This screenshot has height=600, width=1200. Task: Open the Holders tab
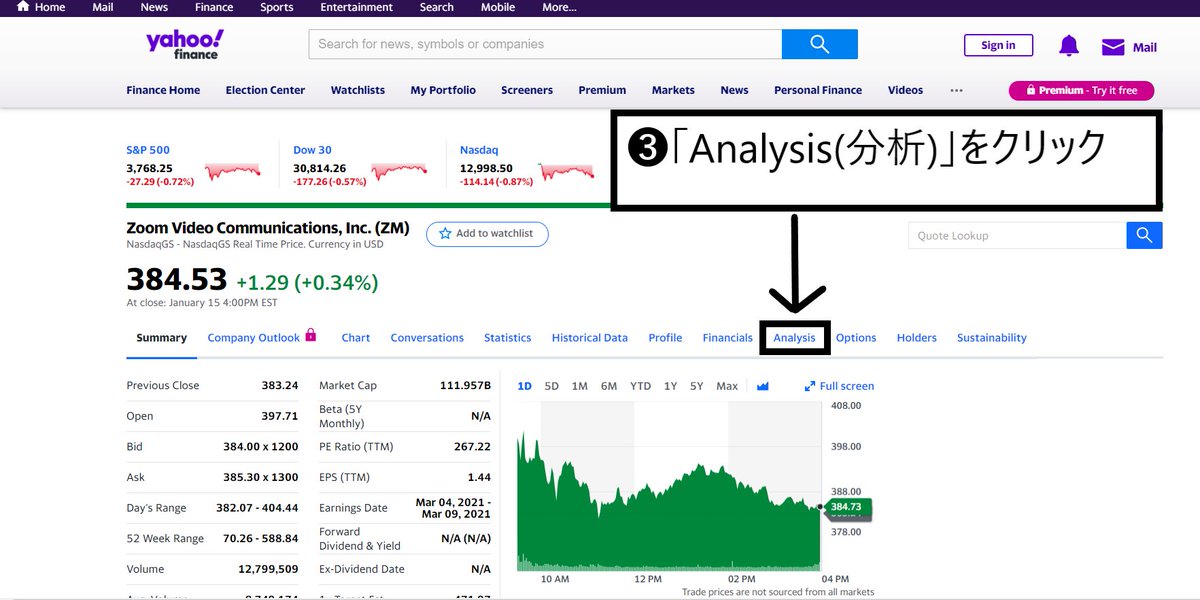tap(917, 338)
